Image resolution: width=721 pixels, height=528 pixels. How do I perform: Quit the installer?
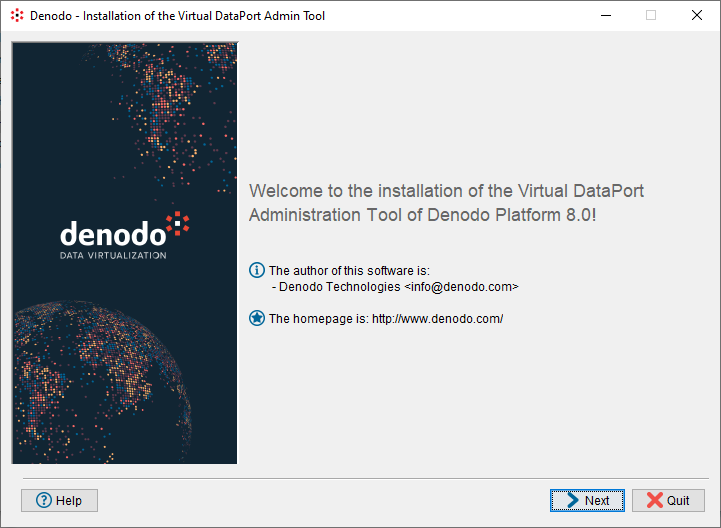[668, 500]
